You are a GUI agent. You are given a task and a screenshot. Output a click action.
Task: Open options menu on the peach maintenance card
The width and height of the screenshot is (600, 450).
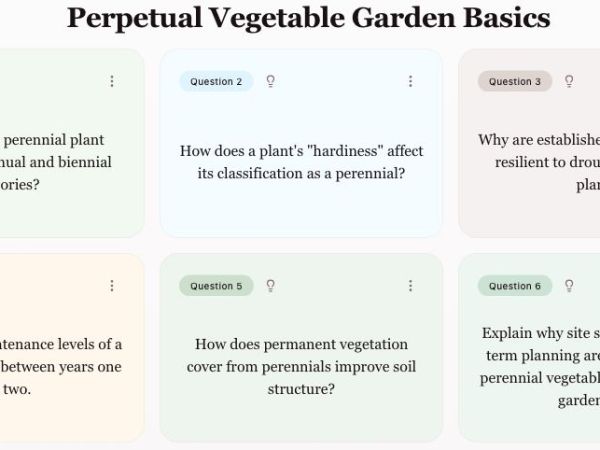tap(111, 286)
